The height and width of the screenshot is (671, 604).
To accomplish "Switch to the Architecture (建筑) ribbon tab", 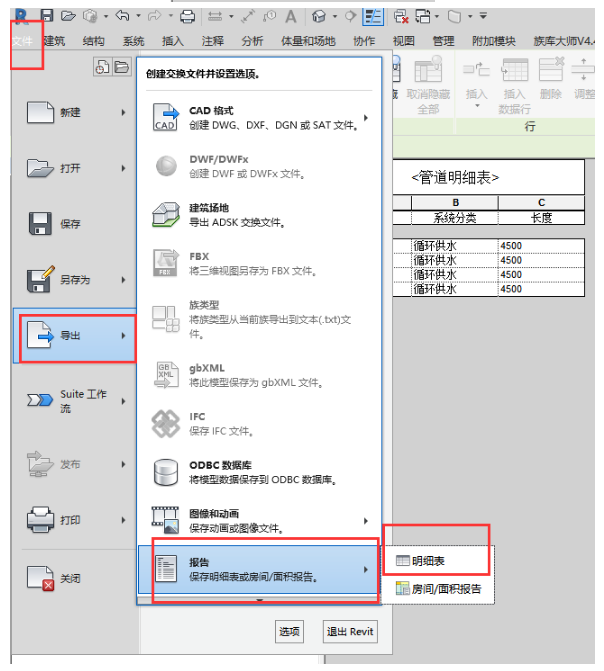I will point(54,41).
